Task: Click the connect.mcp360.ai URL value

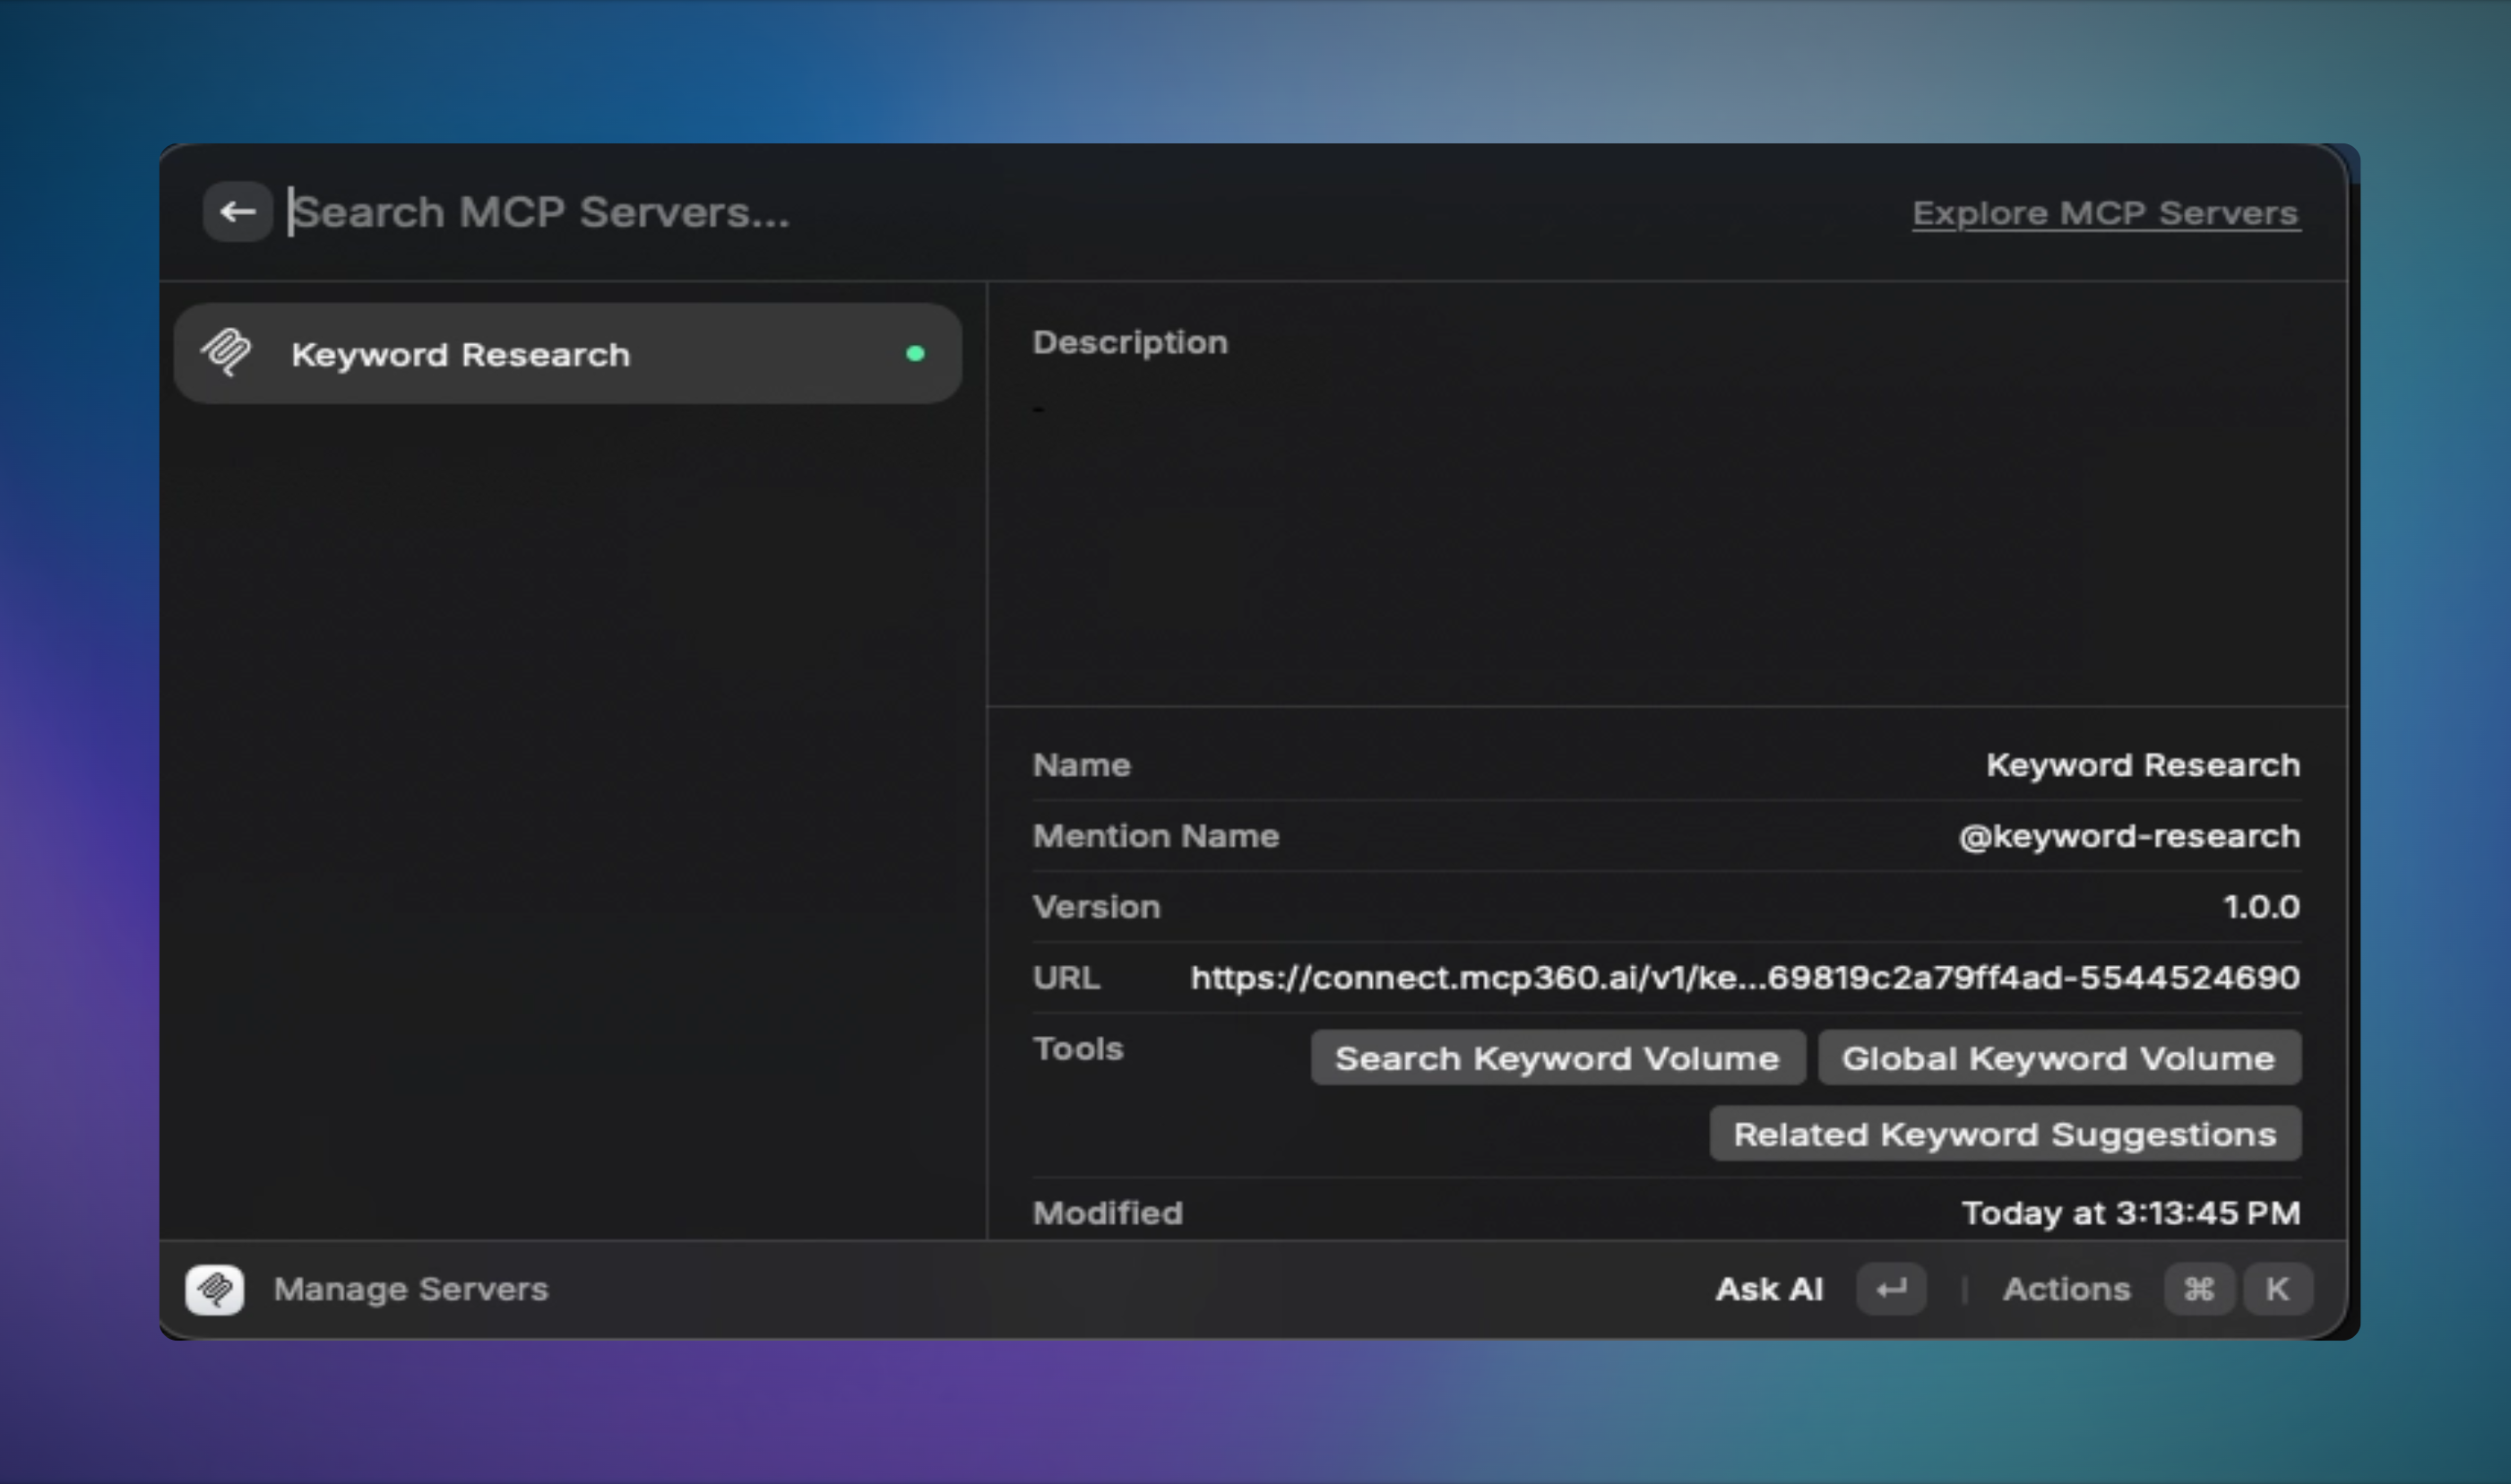Action: [x=1745, y=977]
